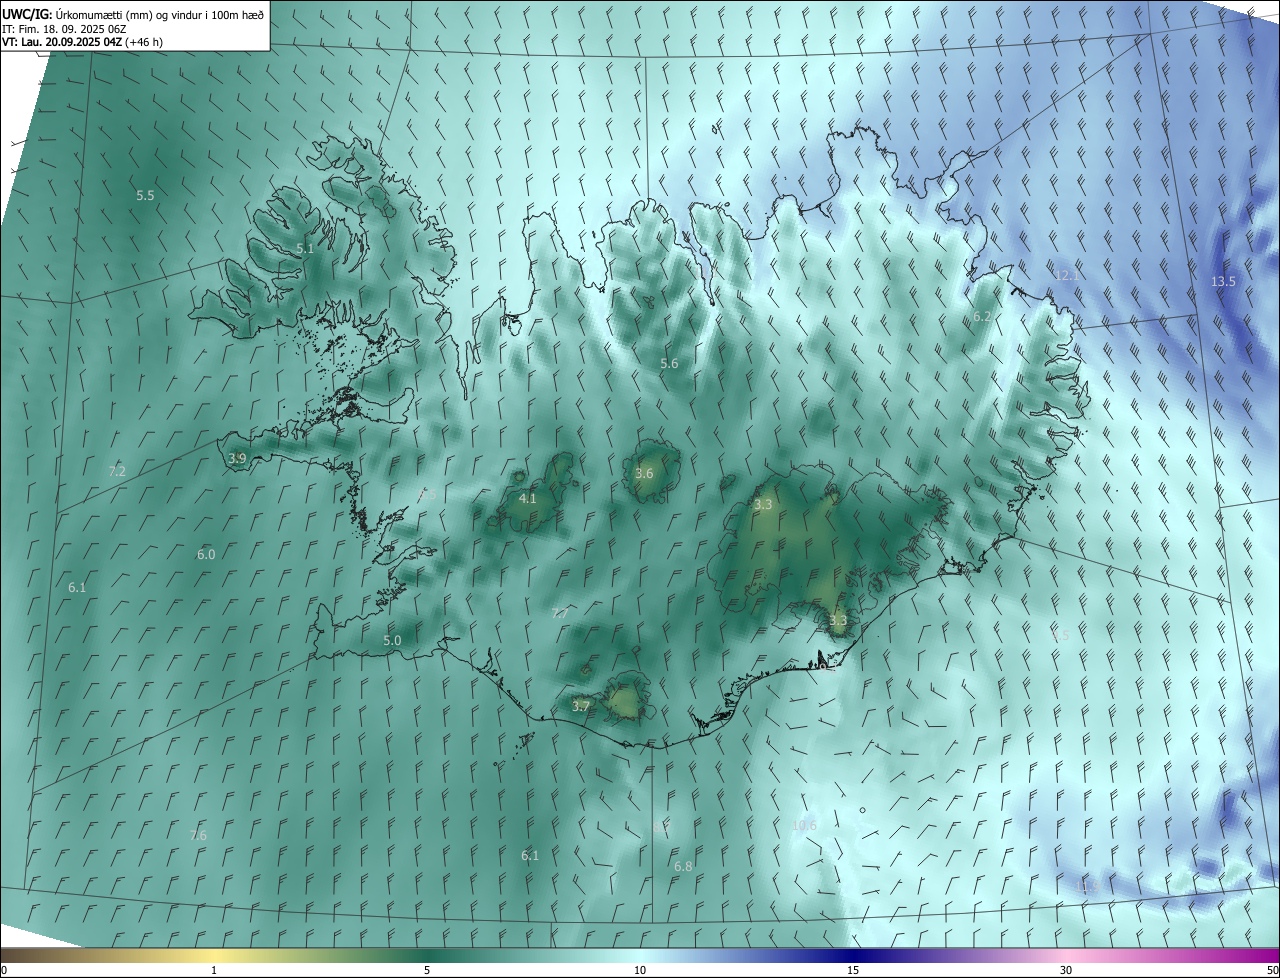
Task: Click the "0" tick on the colour scale
Action: (4, 970)
